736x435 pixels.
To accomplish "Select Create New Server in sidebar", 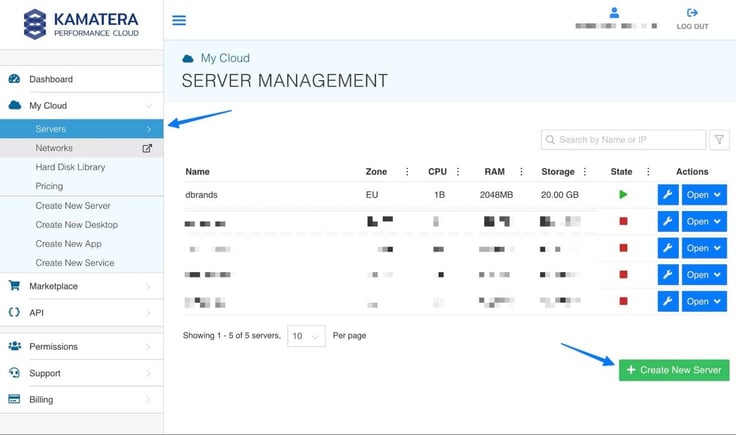I will 73,206.
